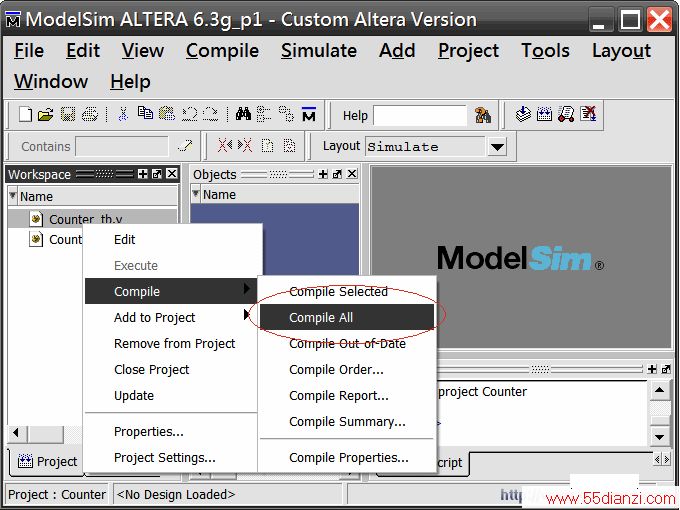Click in the Contains filter input field

[x=122, y=146]
